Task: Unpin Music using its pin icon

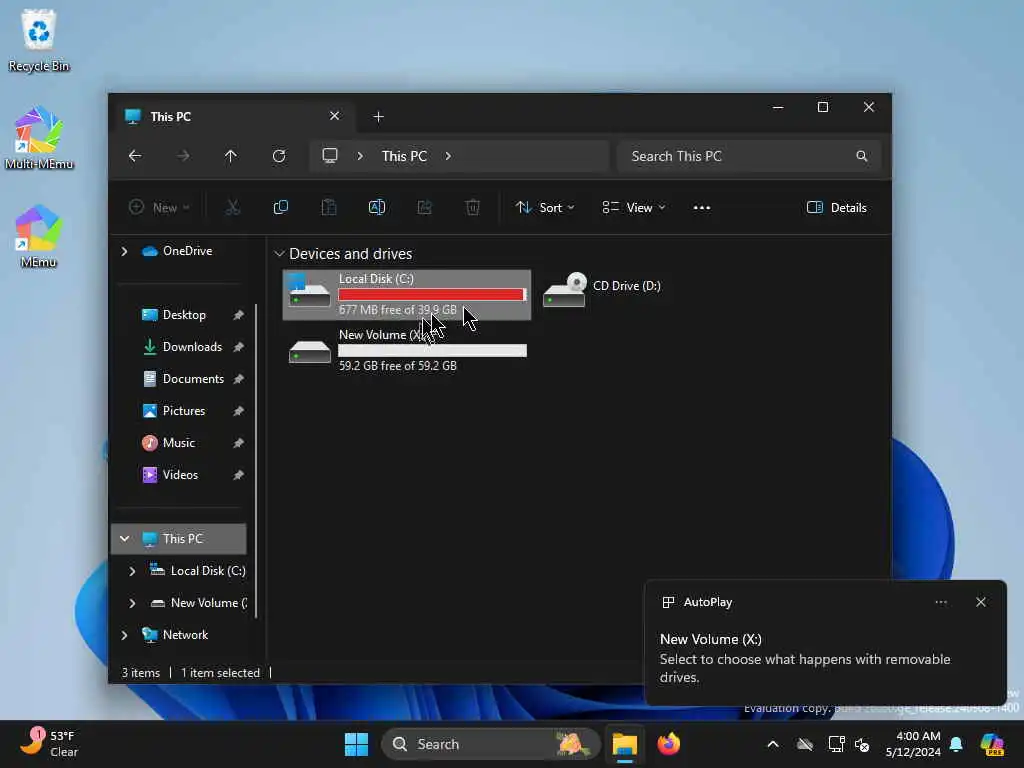Action: coord(238,443)
